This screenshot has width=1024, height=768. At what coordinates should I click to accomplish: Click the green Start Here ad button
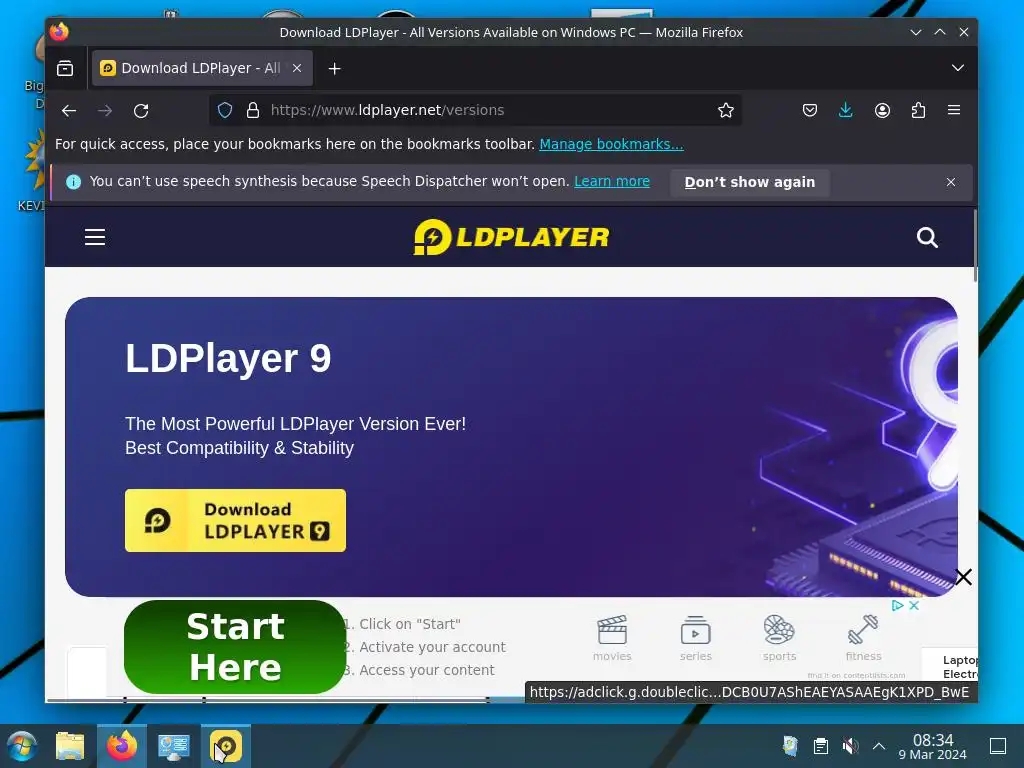click(x=235, y=647)
